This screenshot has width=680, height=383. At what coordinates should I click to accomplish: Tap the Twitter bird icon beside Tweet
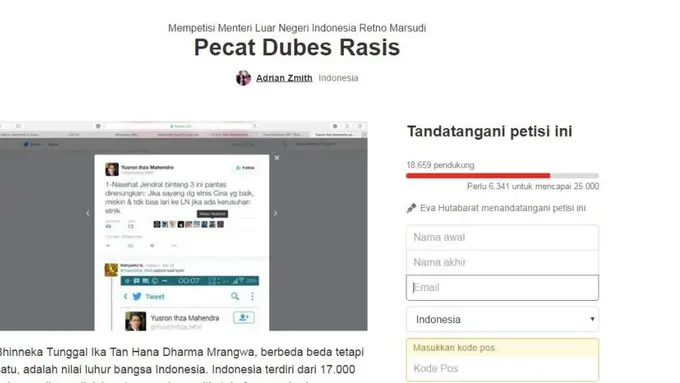137,297
